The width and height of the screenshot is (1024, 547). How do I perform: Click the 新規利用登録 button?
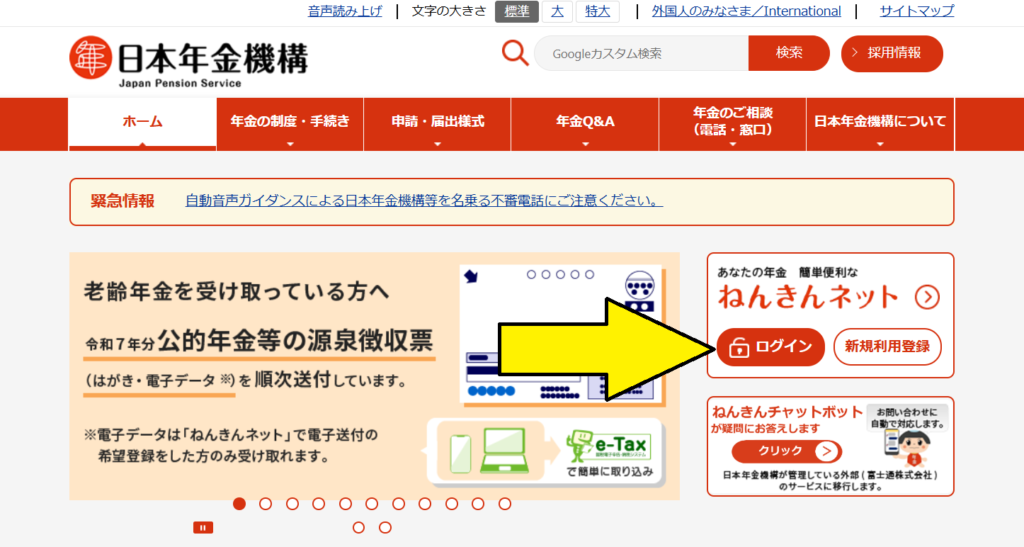click(887, 347)
